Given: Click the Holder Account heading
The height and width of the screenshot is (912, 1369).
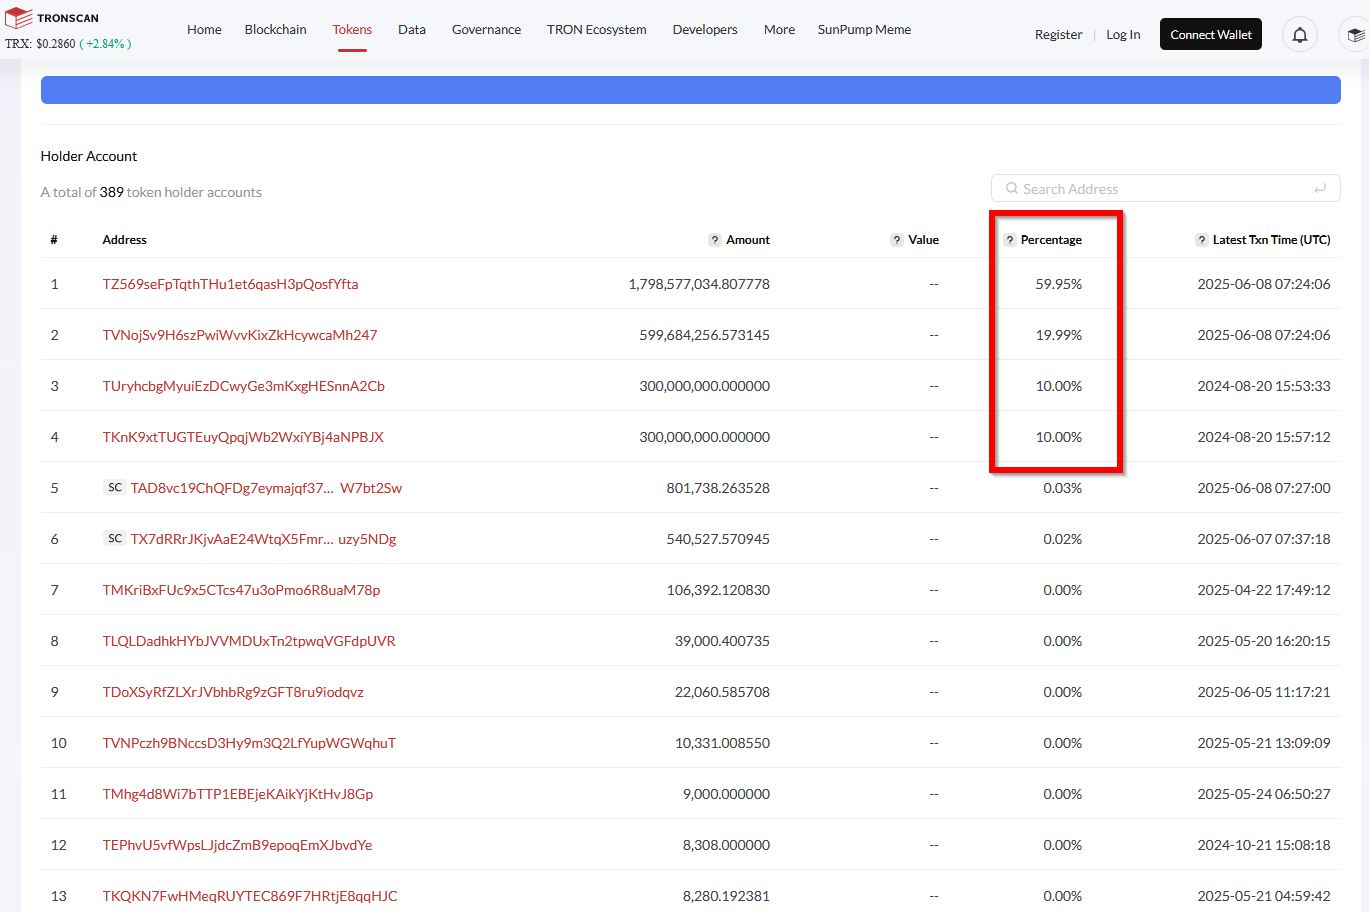Looking at the screenshot, I should [x=89, y=156].
